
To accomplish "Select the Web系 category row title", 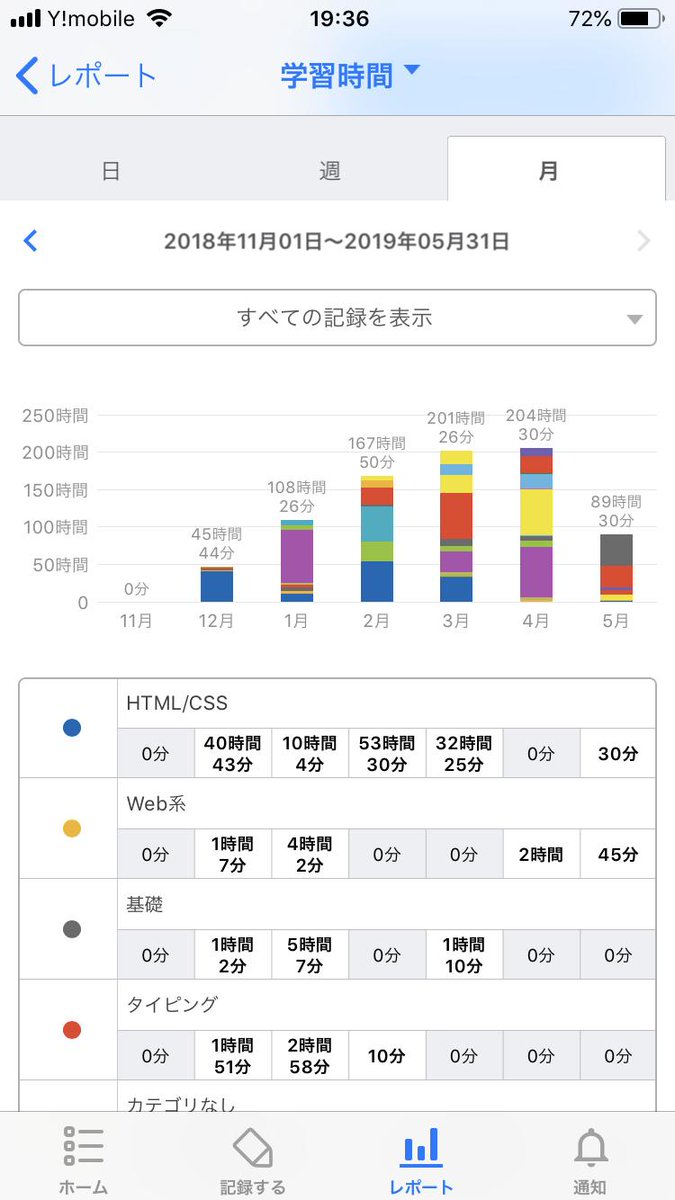I will click(x=157, y=804).
